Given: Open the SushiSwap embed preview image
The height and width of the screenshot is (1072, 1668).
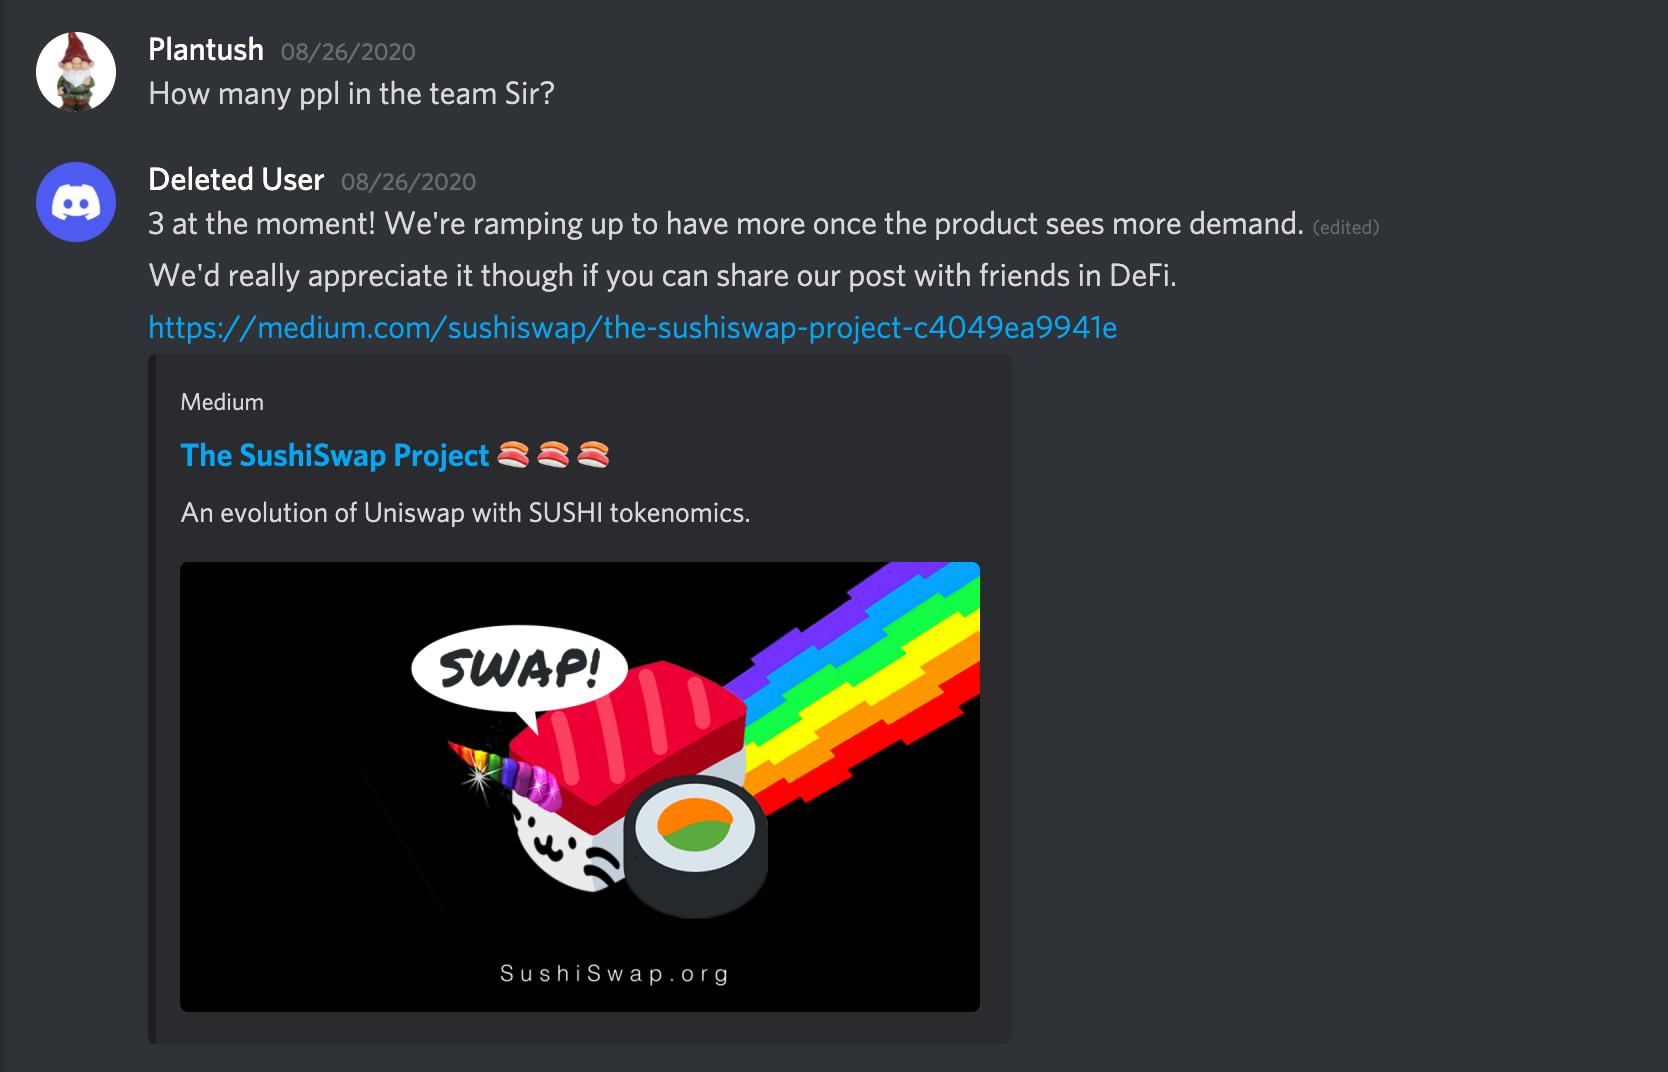Looking at the screenshot, I should tap(580, 787).
